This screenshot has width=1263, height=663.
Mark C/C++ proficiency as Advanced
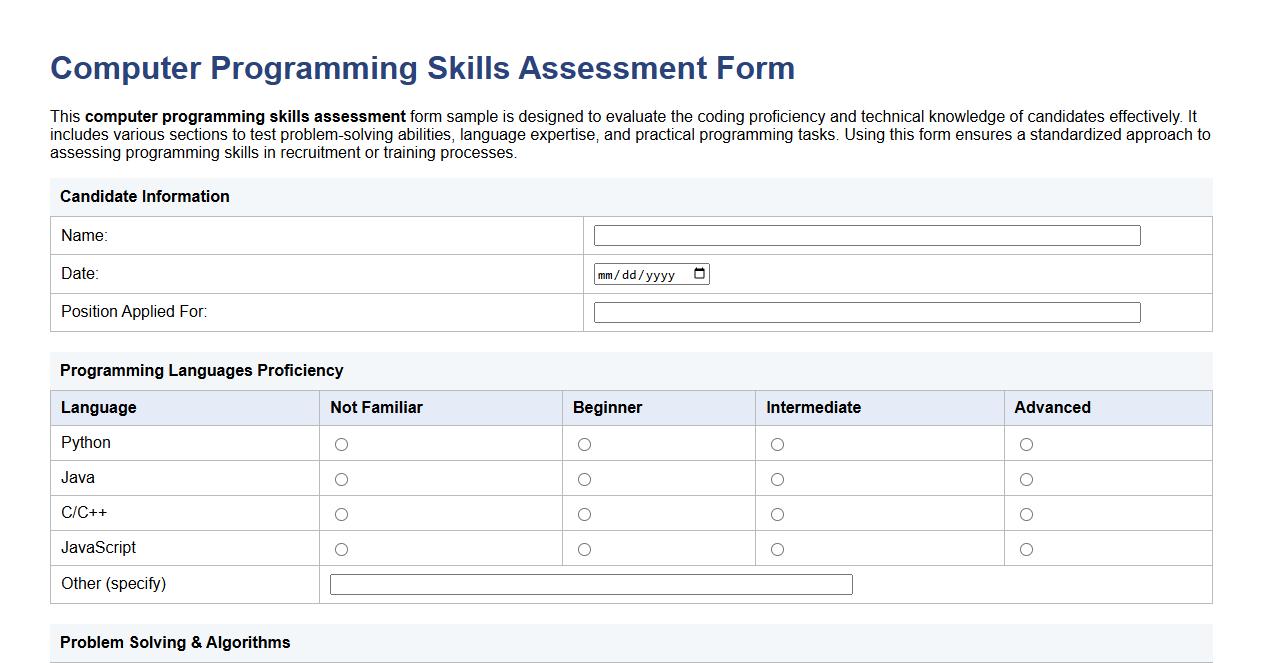[1026, 513]
